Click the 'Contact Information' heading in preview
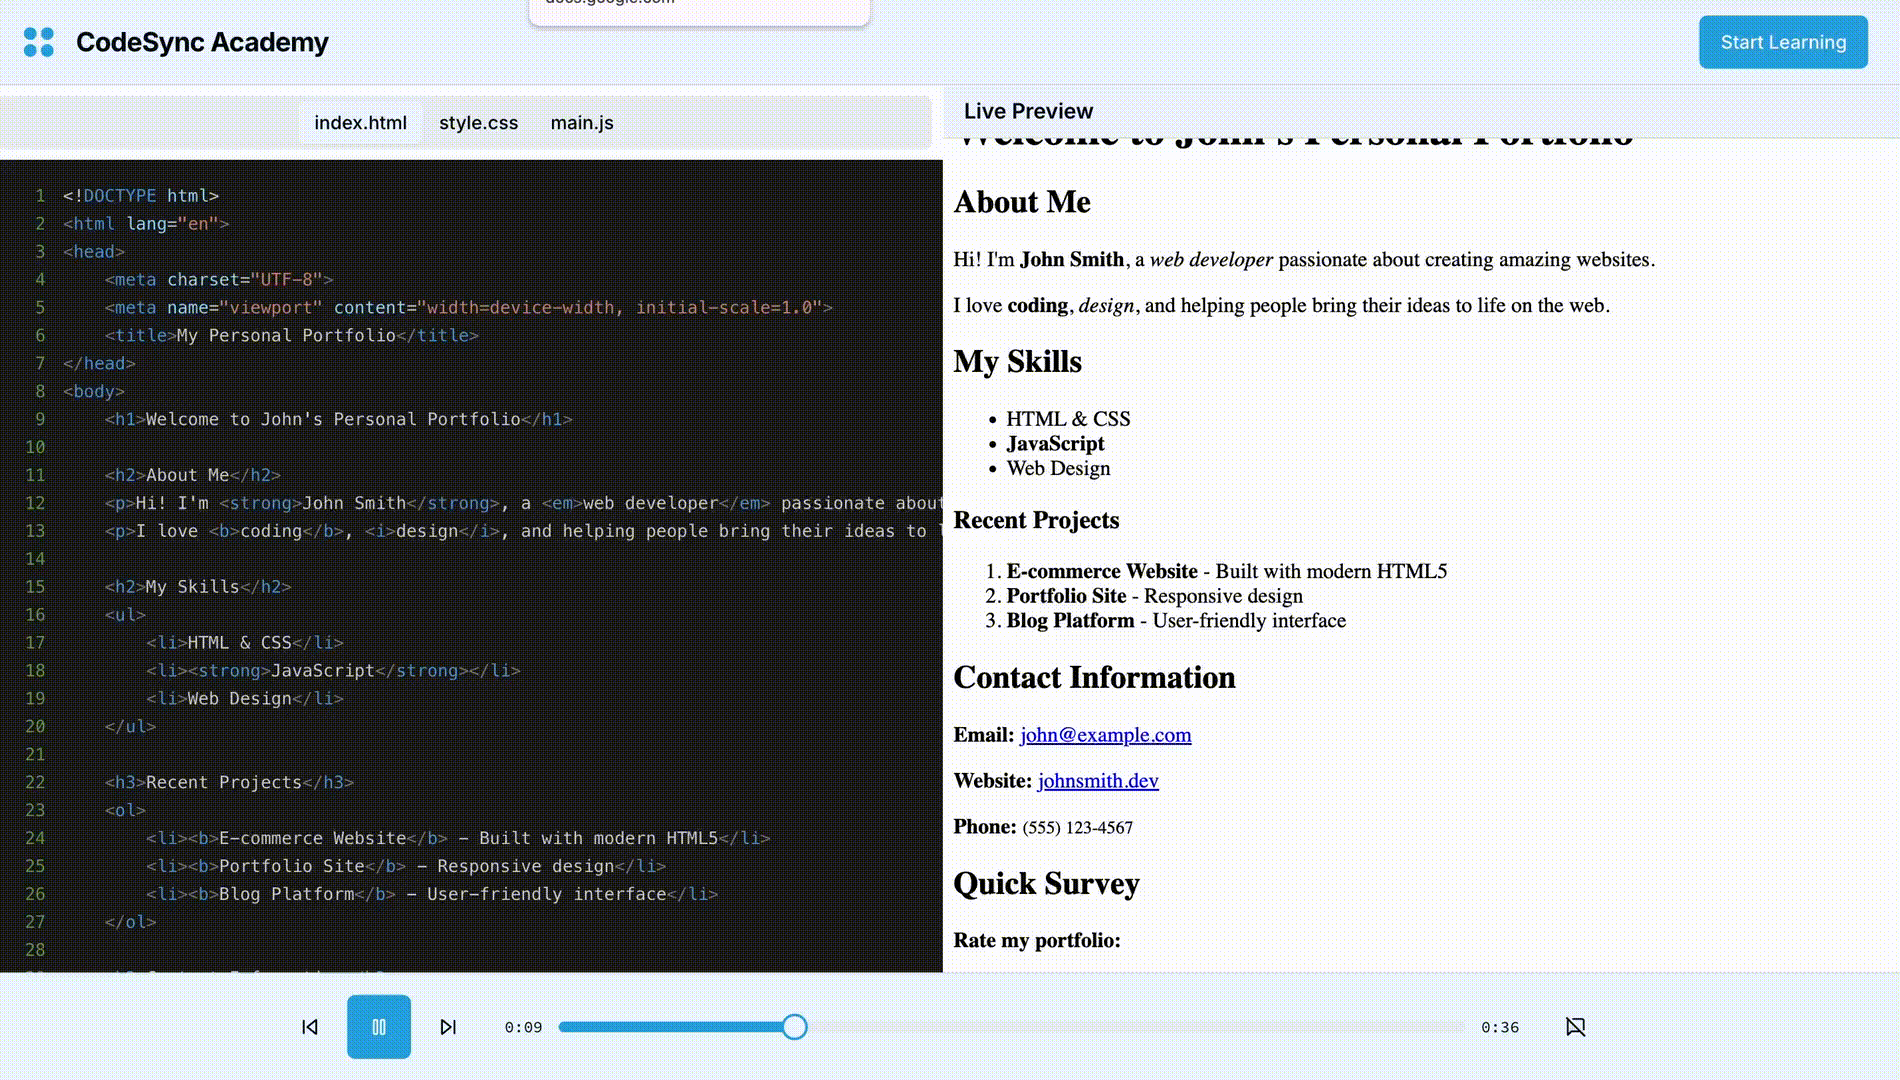The height and width of the screenshot is (1080, 1900). point(1094,678)
